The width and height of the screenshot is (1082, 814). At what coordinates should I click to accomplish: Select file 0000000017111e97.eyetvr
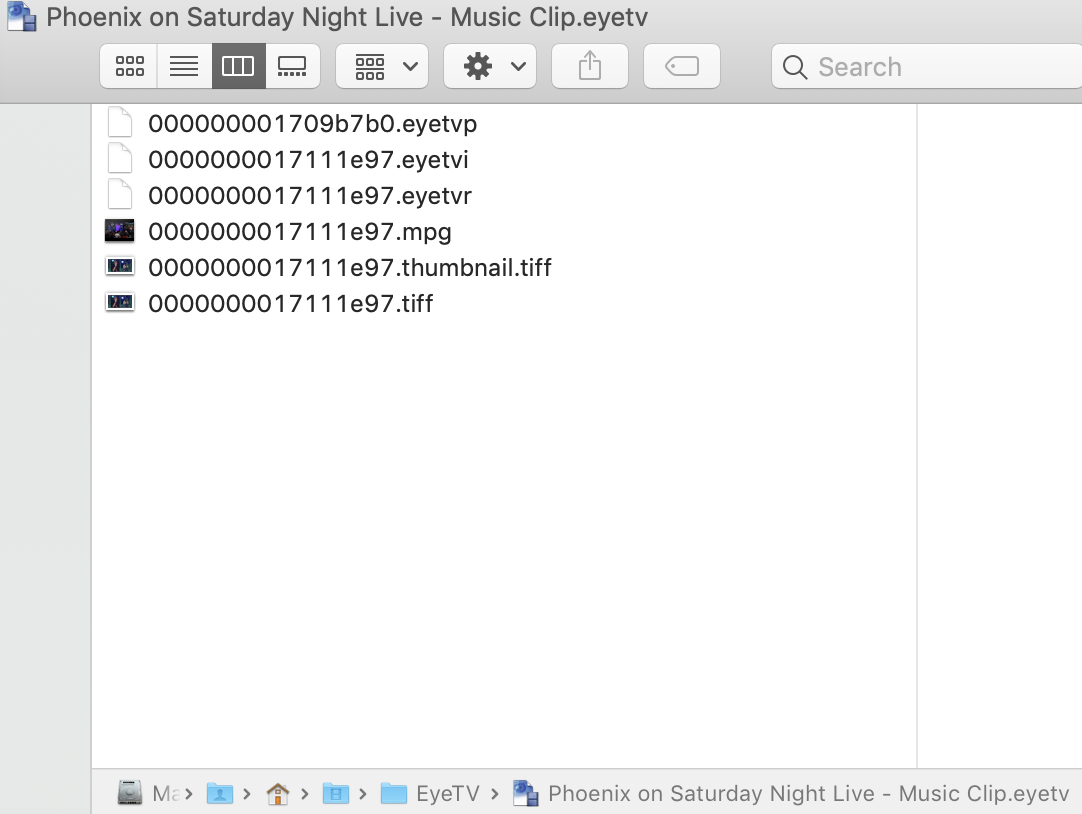[x=310, y=196]
